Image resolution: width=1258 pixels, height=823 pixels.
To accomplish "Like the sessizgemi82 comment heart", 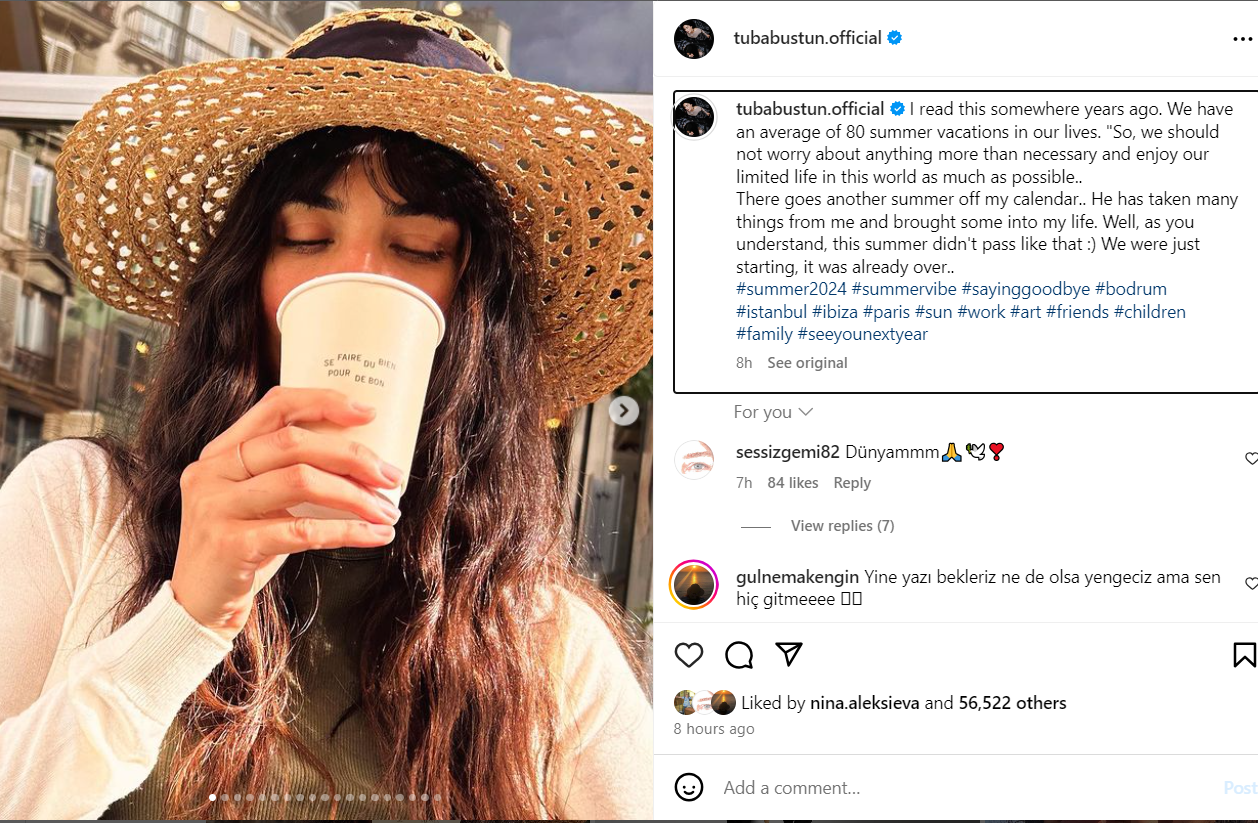I will pyautogui.click(x=1250, y=458).
